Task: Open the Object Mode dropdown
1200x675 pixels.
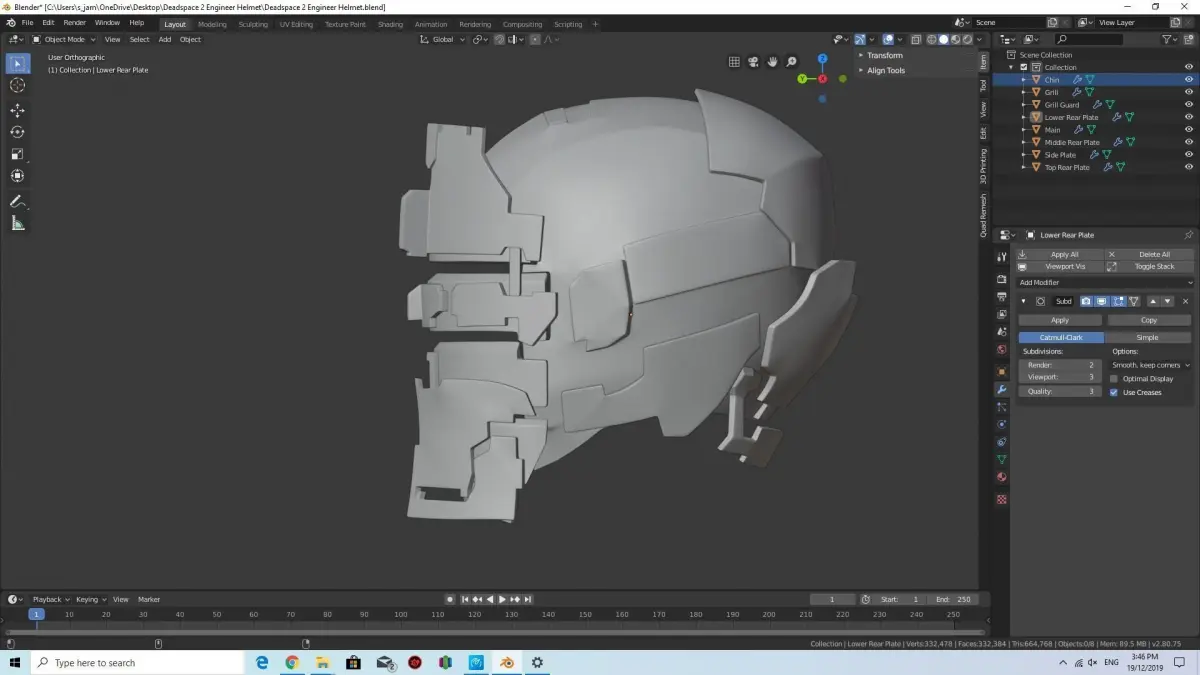Action: click(x=65, y=39)
